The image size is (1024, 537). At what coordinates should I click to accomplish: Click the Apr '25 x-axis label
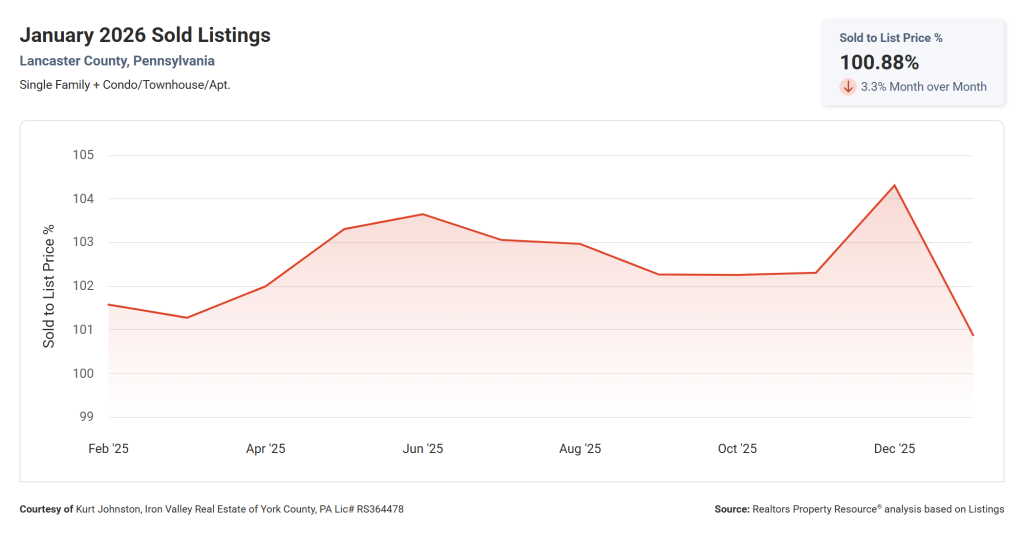coord(265,449)
